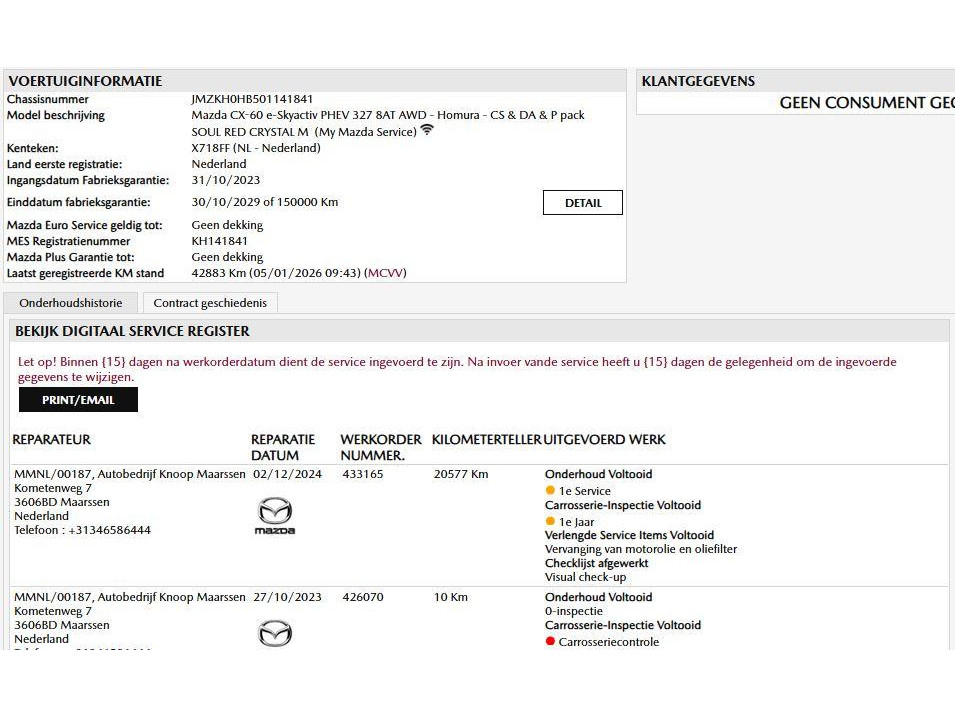This screenshot has height=716, width=955.
Task: Open the MCVV link beside the mileage
Action: pos(386,273)
